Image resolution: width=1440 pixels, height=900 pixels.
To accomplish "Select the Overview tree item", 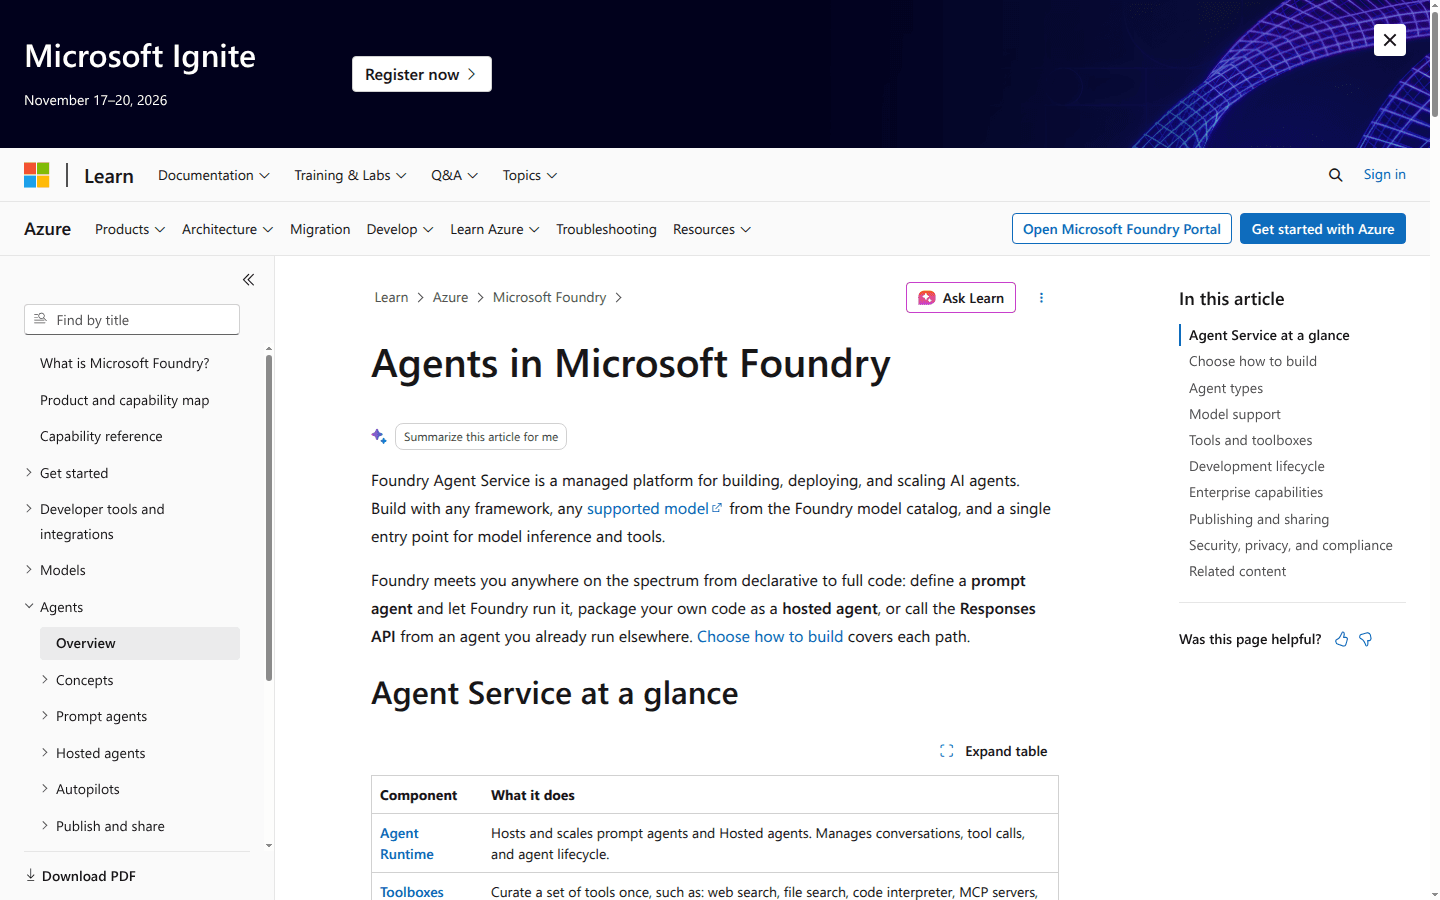I will pyautogui.click(x=140, y=643).
